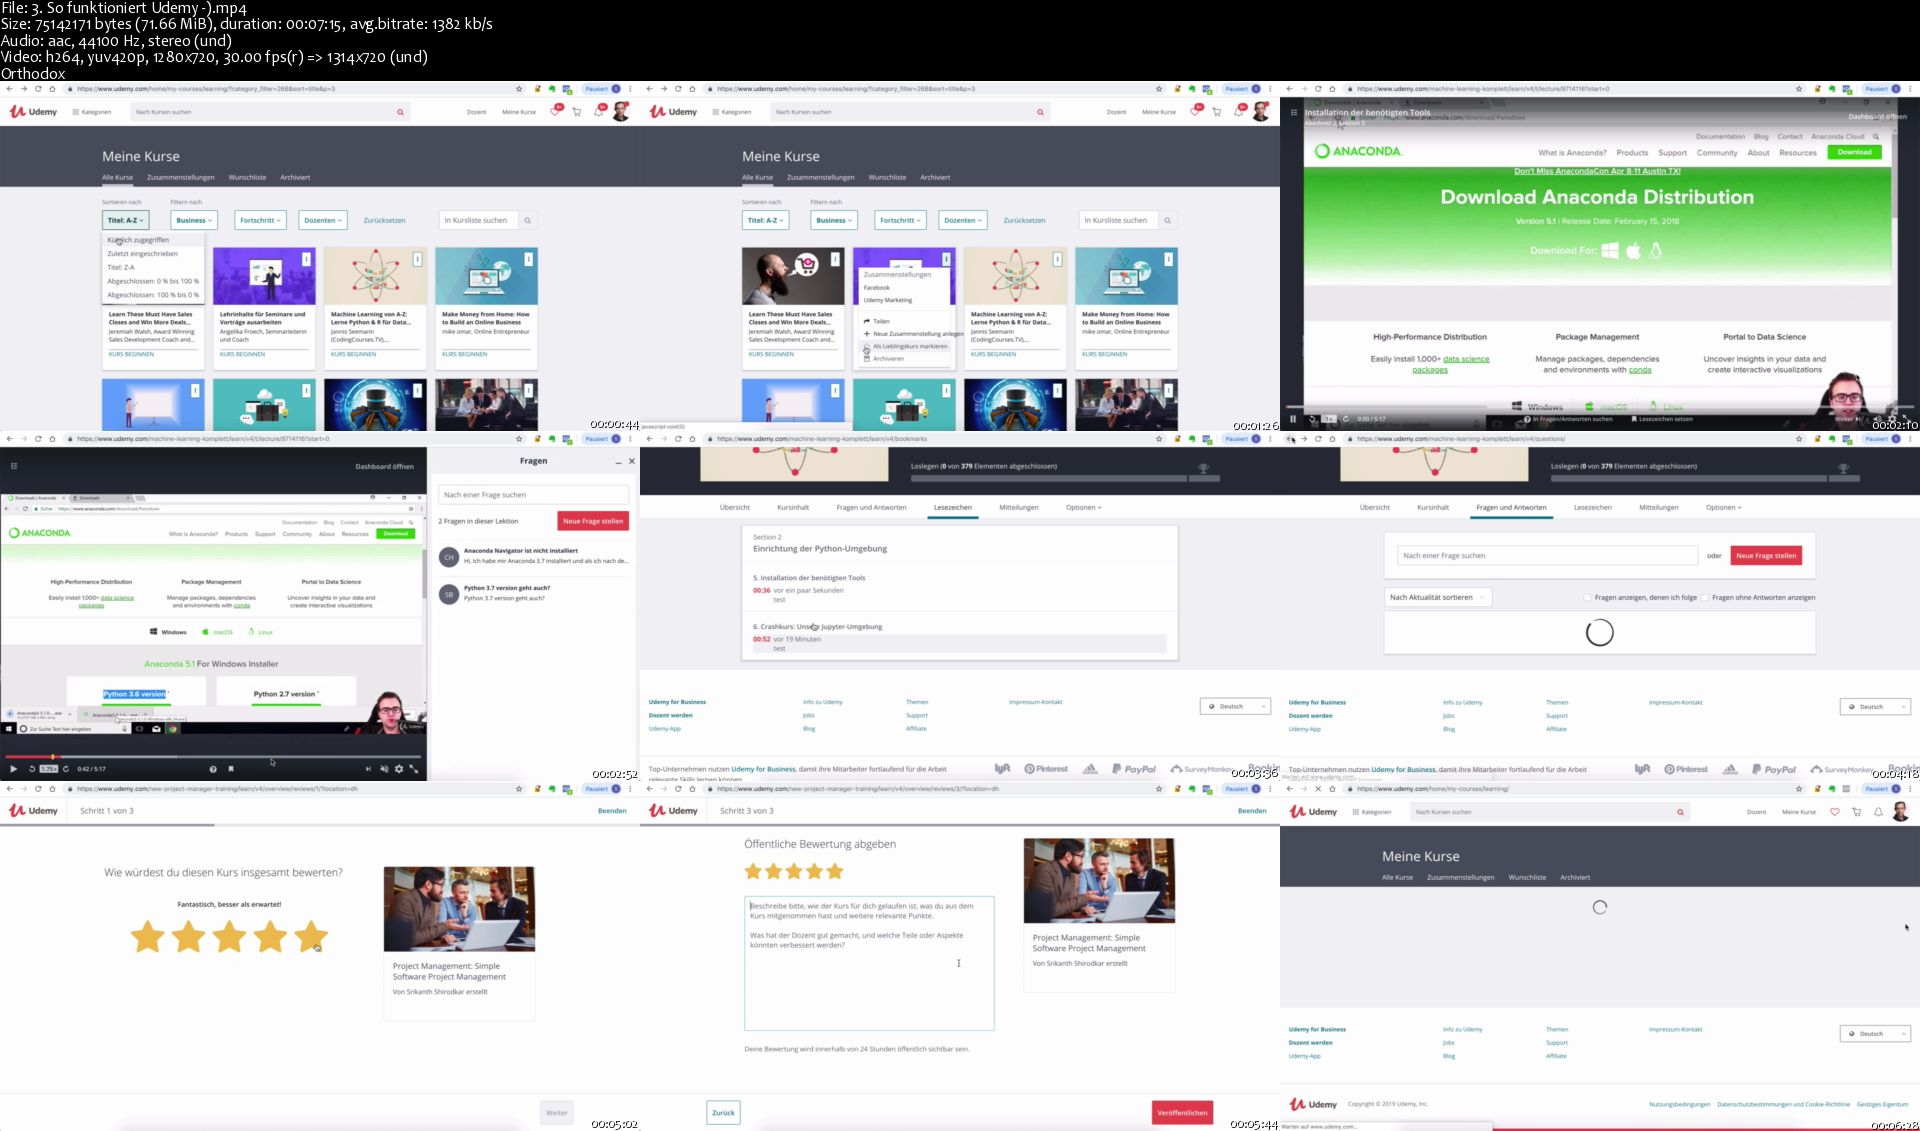Open the 1.75x playback speed control
Viewport: 1920px width, 1131px height.
(49, 769)
